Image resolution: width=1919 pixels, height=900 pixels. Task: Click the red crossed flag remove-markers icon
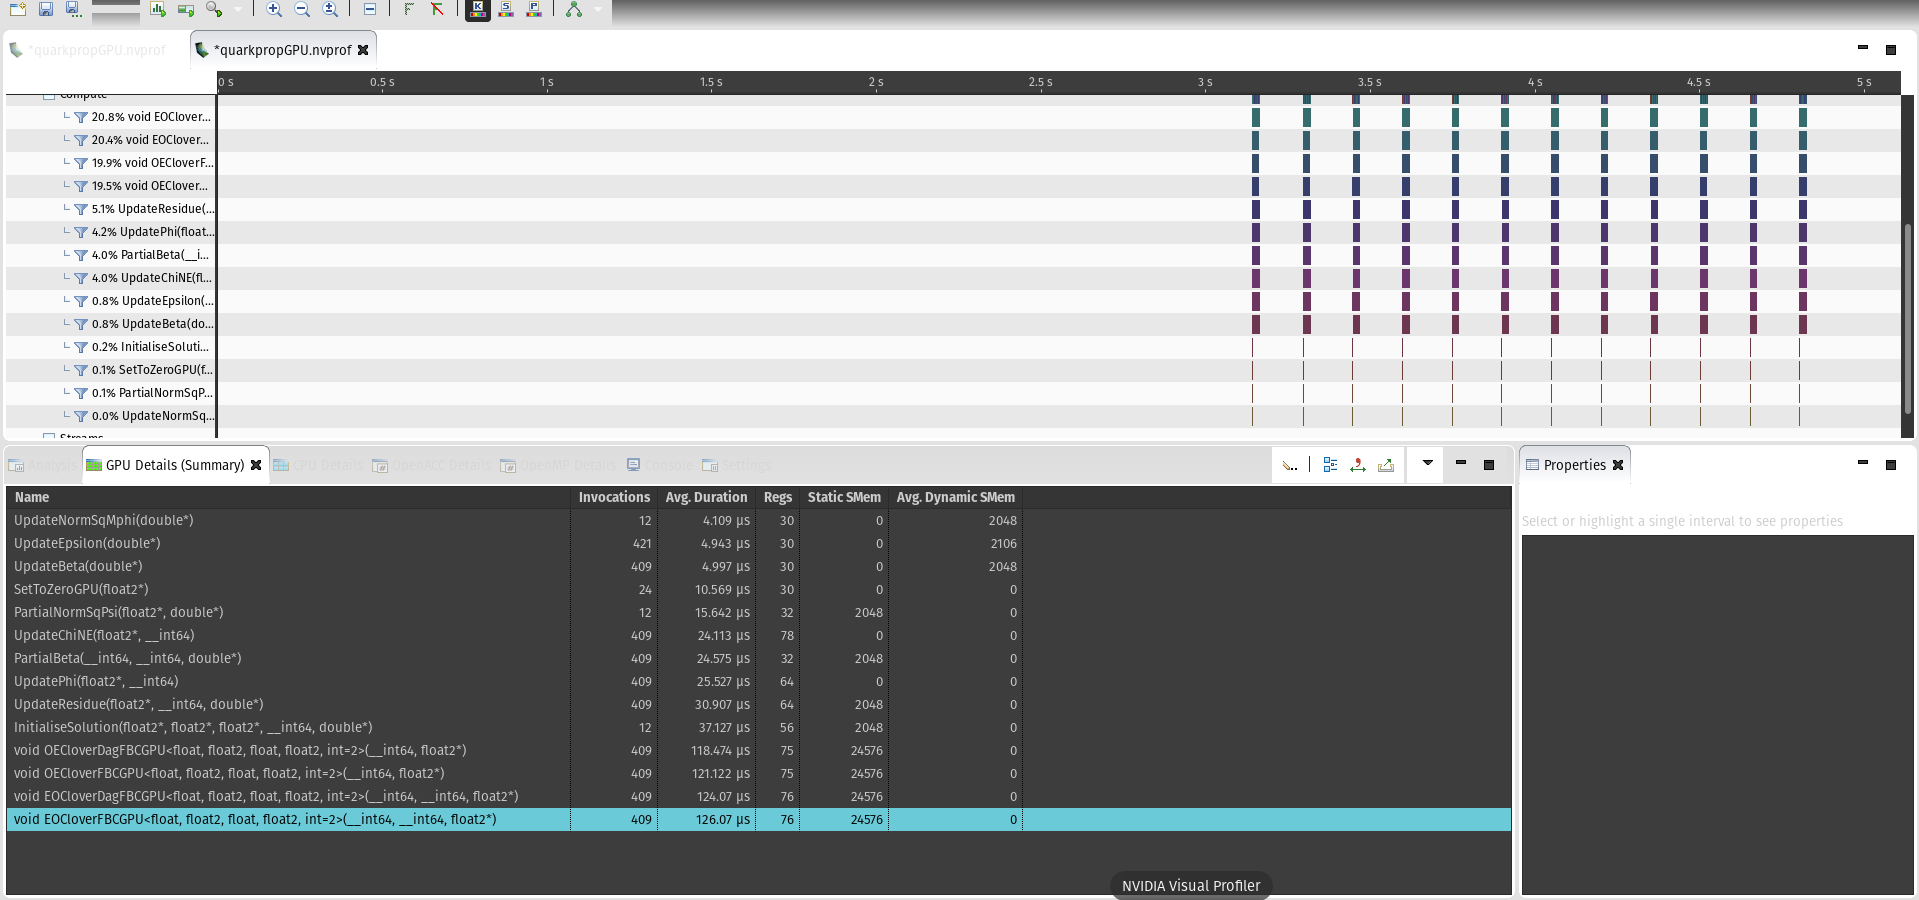437,9
